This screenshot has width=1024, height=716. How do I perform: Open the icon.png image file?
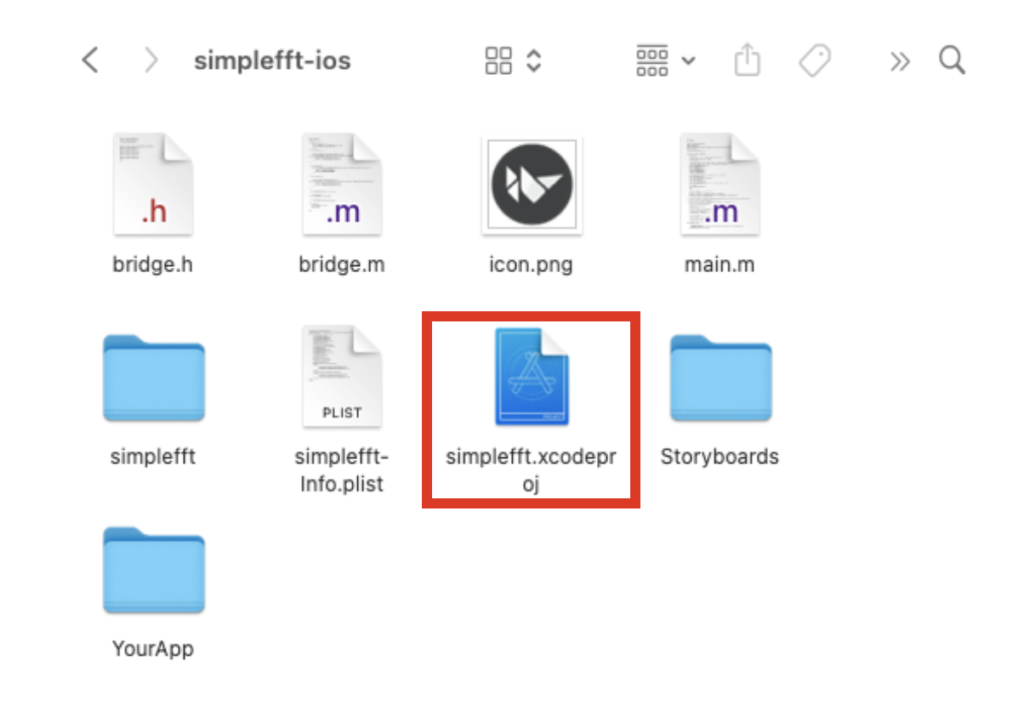(531, 183)
